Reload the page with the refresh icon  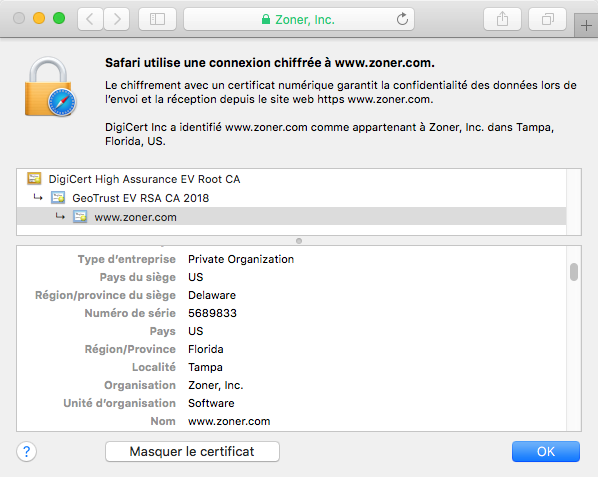point(402,19)
